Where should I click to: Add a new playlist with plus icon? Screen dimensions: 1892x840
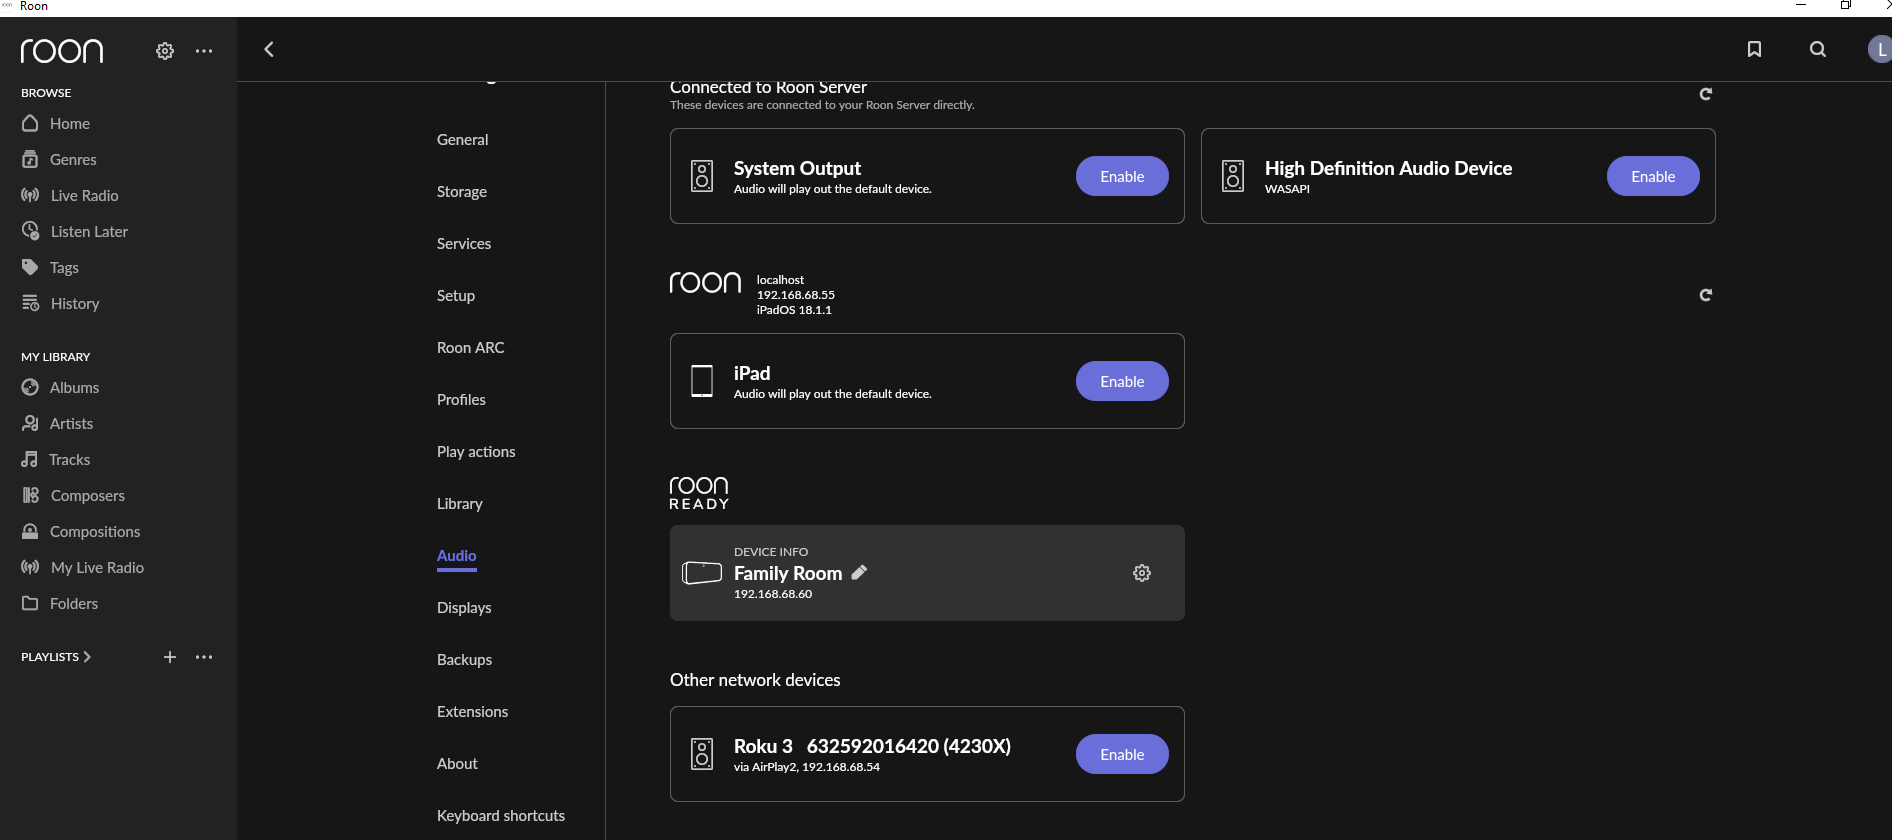point(170,657)
